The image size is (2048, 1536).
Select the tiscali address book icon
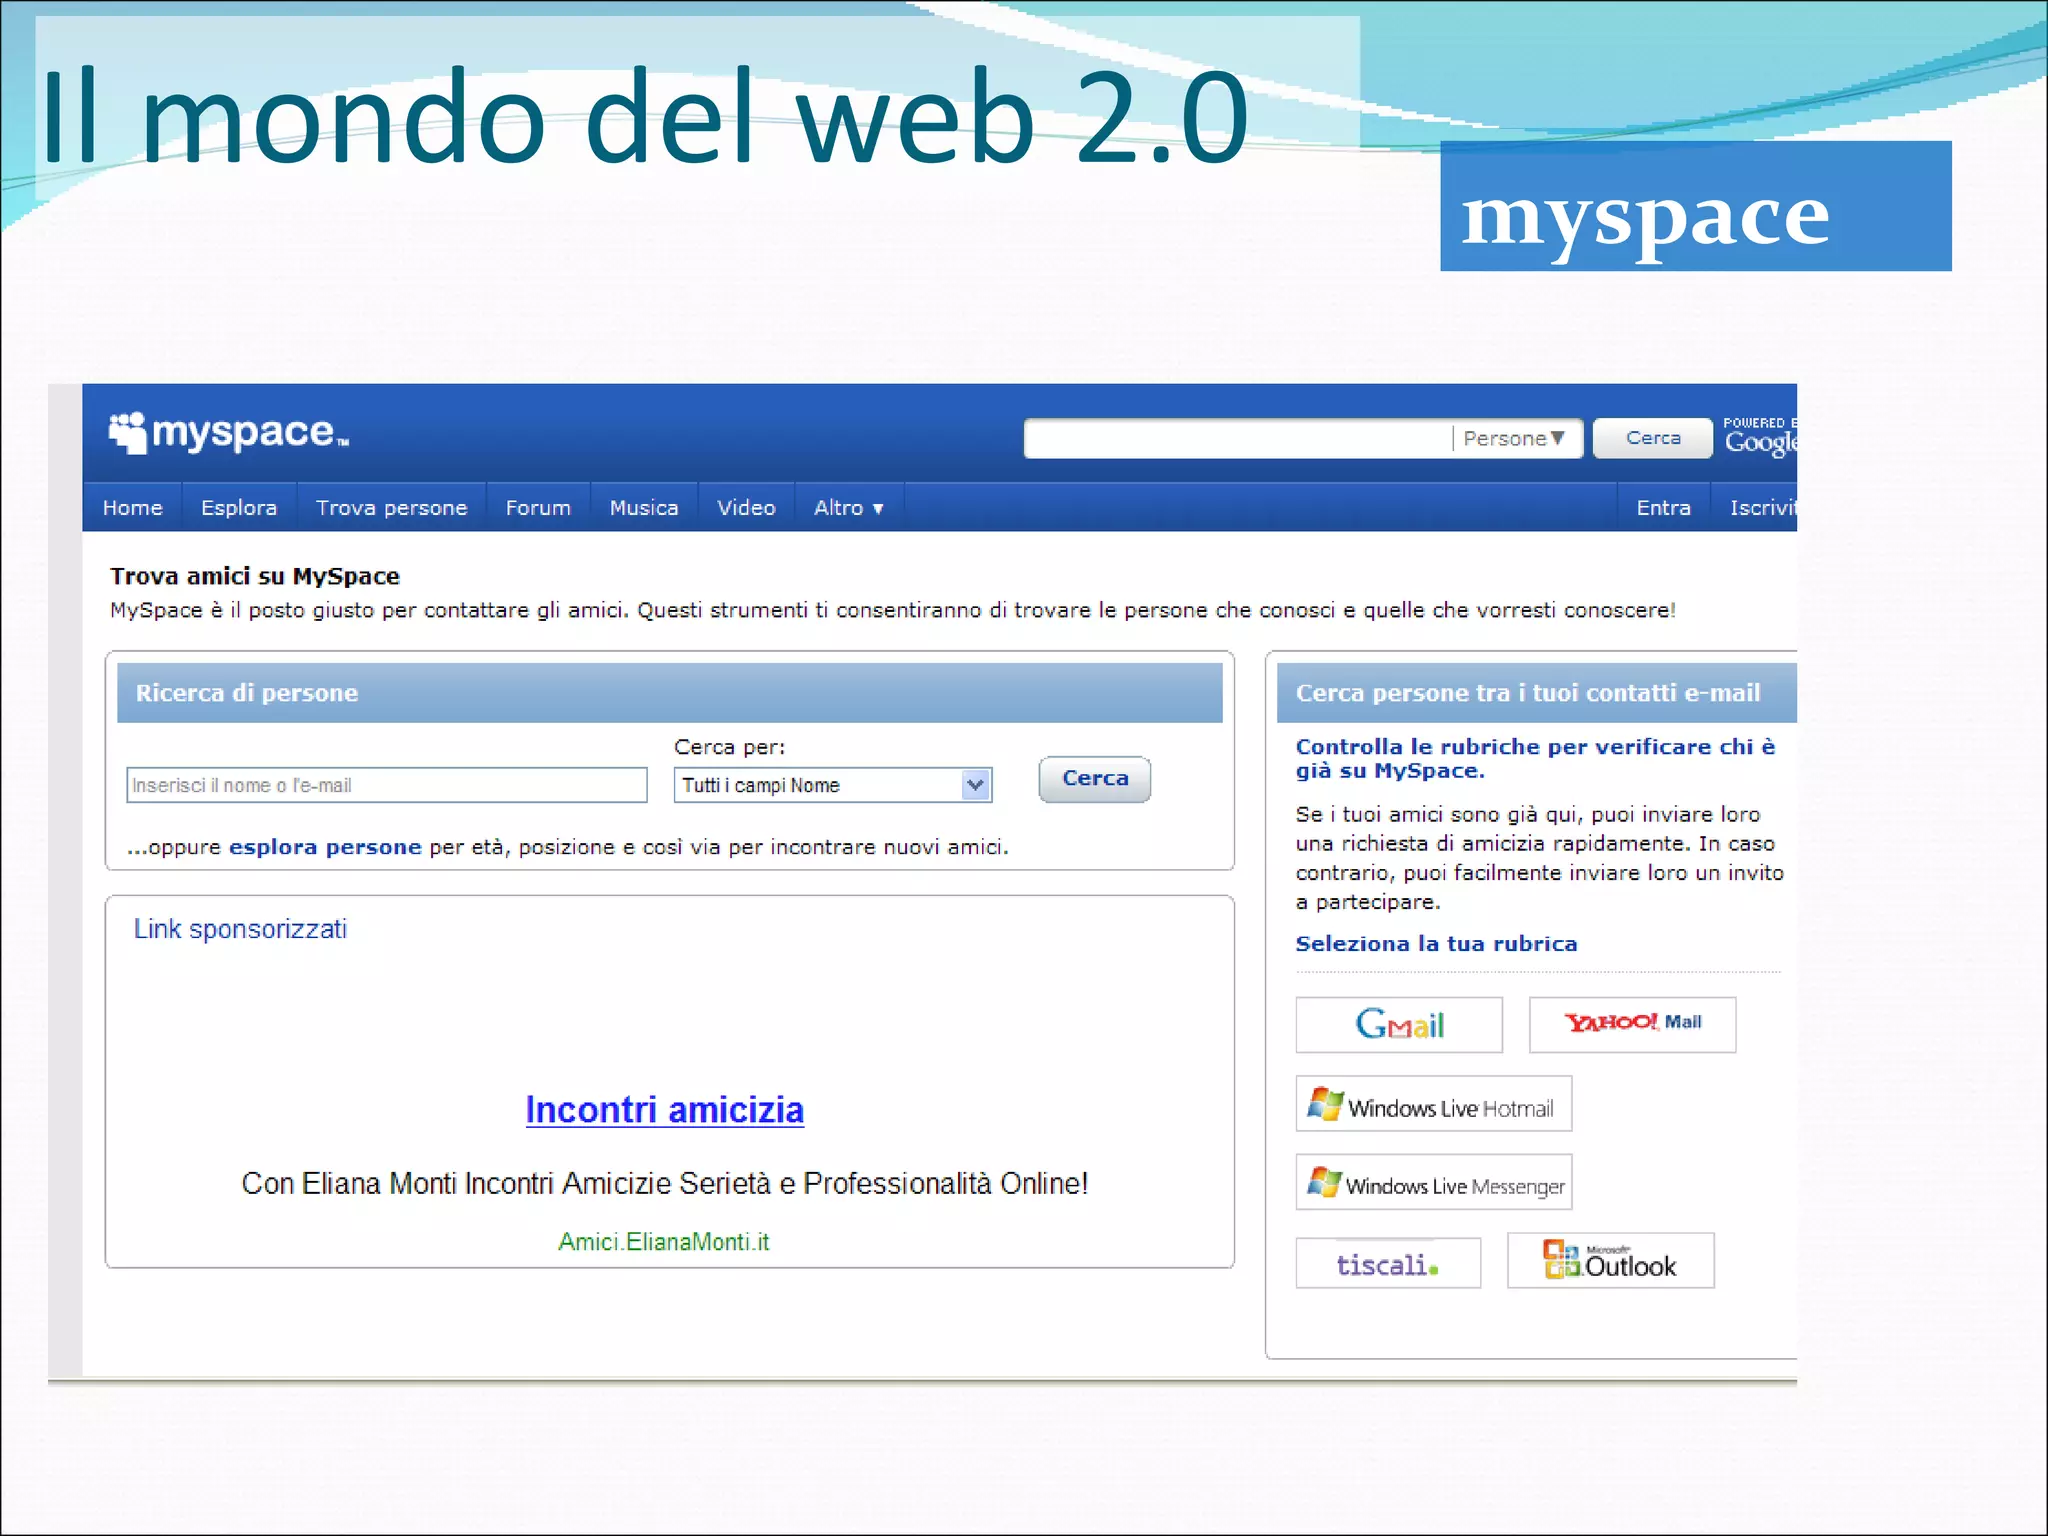pyautogui.click(x=1388, y=1263)
